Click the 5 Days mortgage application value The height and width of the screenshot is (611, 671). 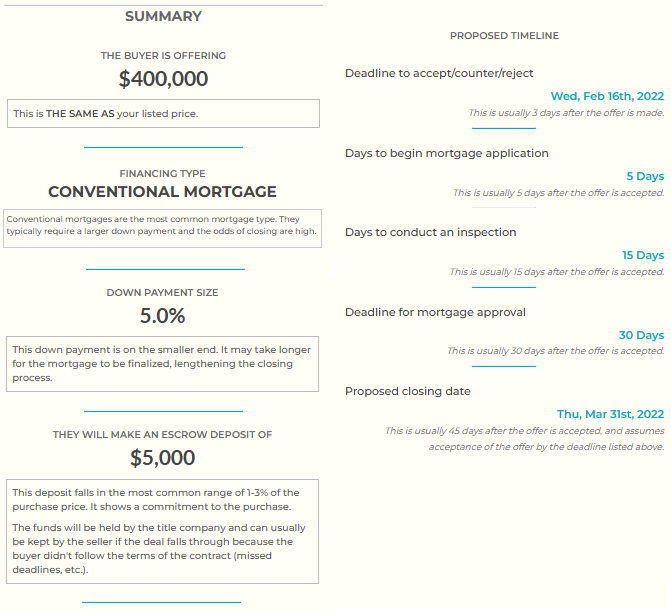click(x=645, y=176)
